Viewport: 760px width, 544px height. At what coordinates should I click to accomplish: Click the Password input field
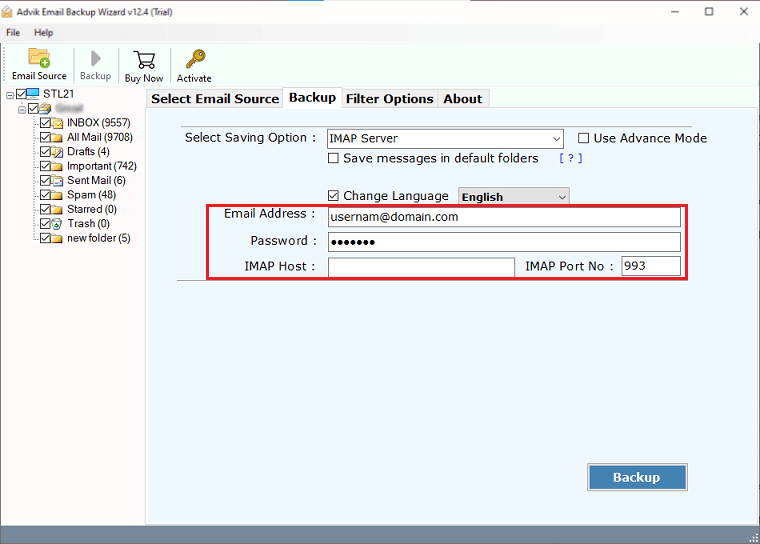pyautogui.click(x=504, y=242)
